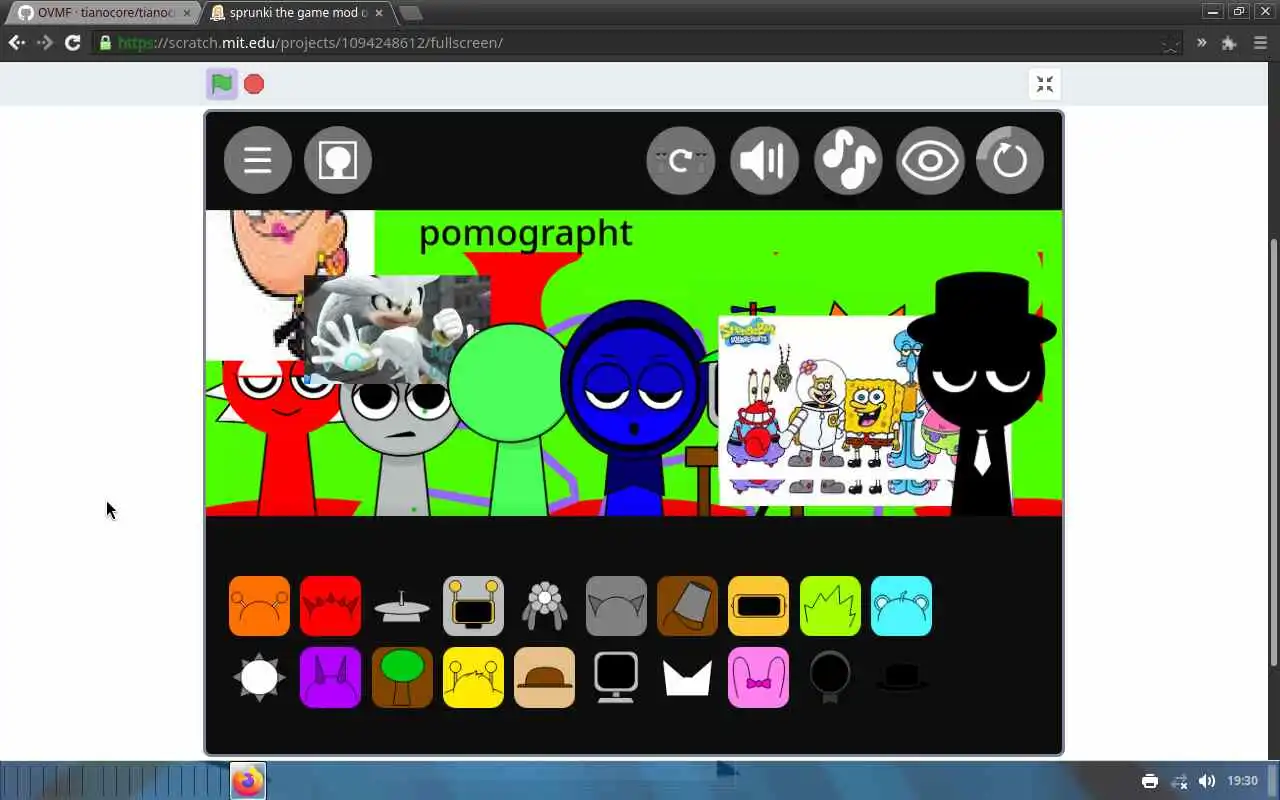Select the black top hat icon

(901, 677)
